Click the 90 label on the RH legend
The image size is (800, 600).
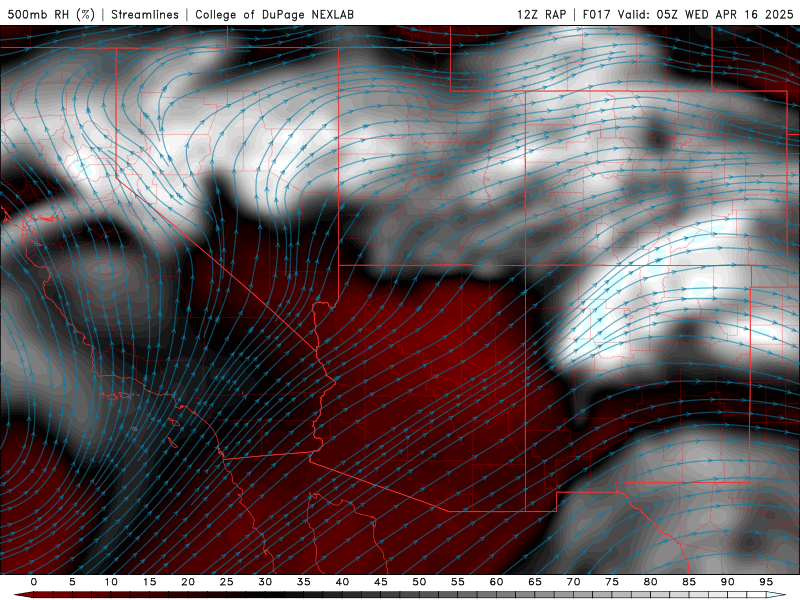(x=727, y=582)
